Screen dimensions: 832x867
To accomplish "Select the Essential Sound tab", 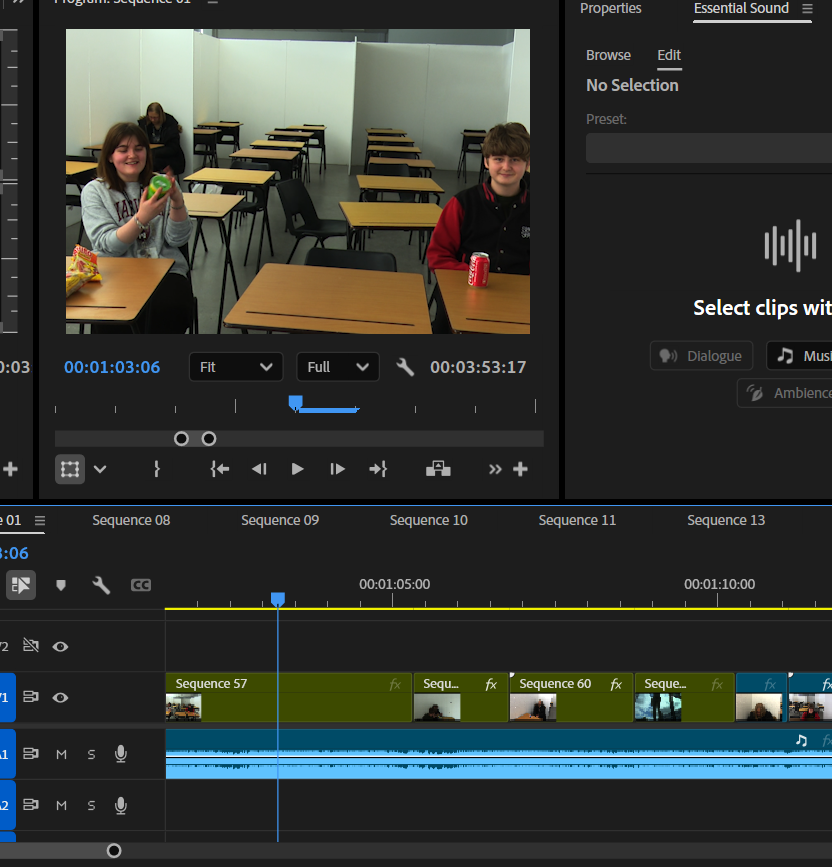I will pyautogui.click(x=741, y=8).
